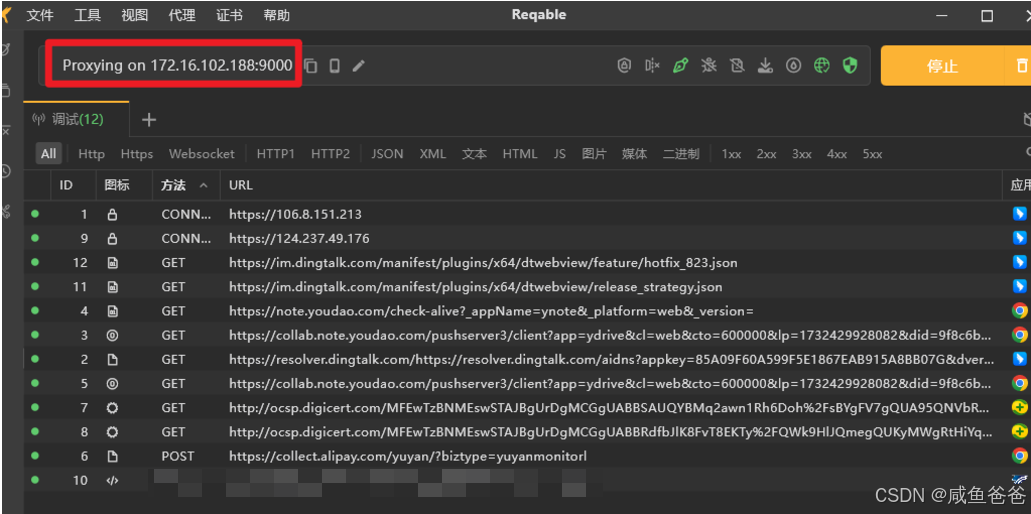Click the mirror-split icon in toolbar
Image resolution: width=1031 pixels, height=514 pixels.
(x=652, y=65)
